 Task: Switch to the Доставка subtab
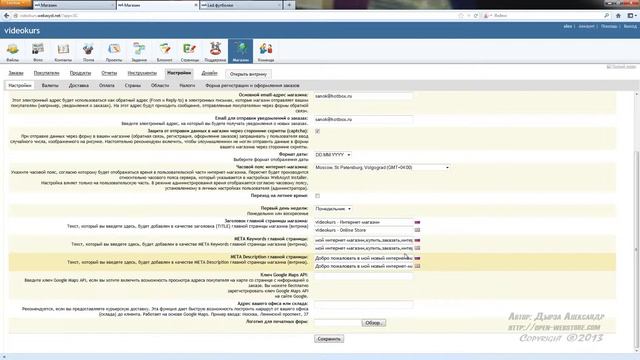click(79, 85)
